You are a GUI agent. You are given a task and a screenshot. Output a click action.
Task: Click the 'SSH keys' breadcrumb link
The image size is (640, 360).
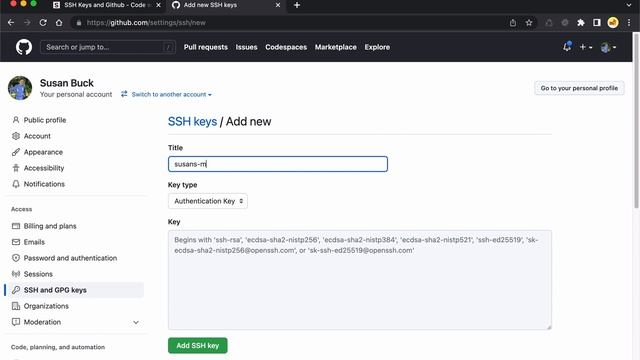tap(192, 122)
